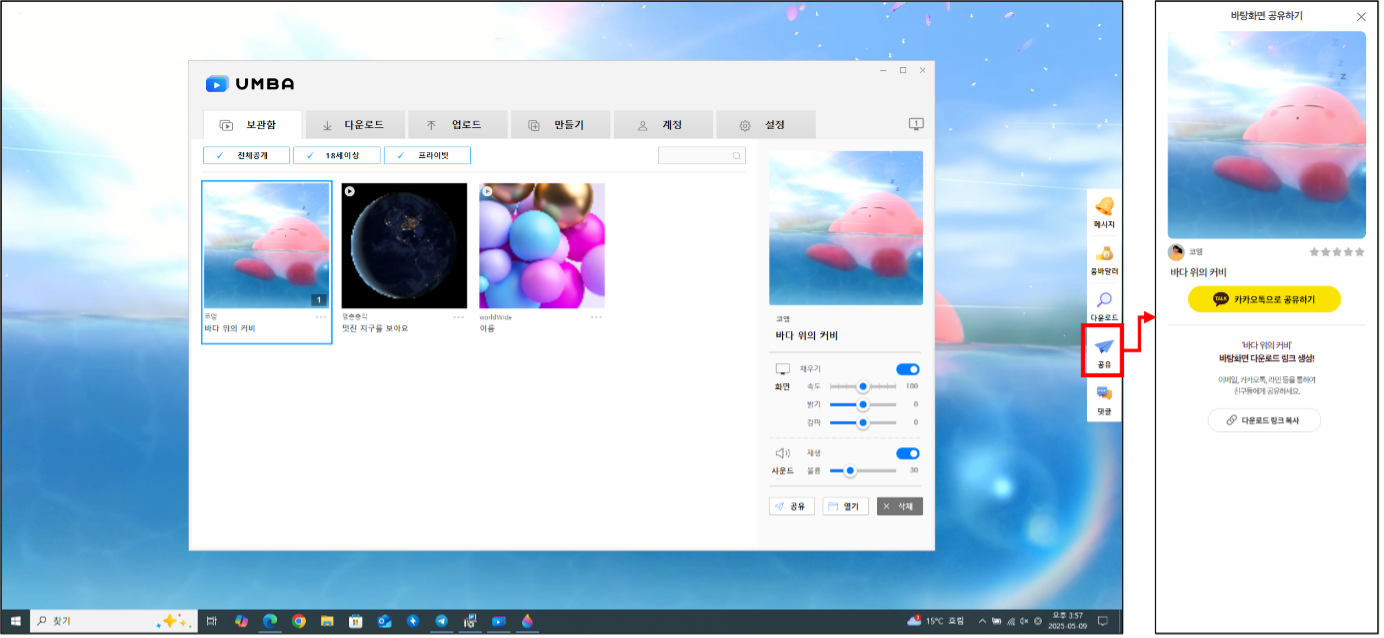The width and height of the screenshot is (1384, 638).
Task: Click the UMBA logo
Action: tap(250, 84)
